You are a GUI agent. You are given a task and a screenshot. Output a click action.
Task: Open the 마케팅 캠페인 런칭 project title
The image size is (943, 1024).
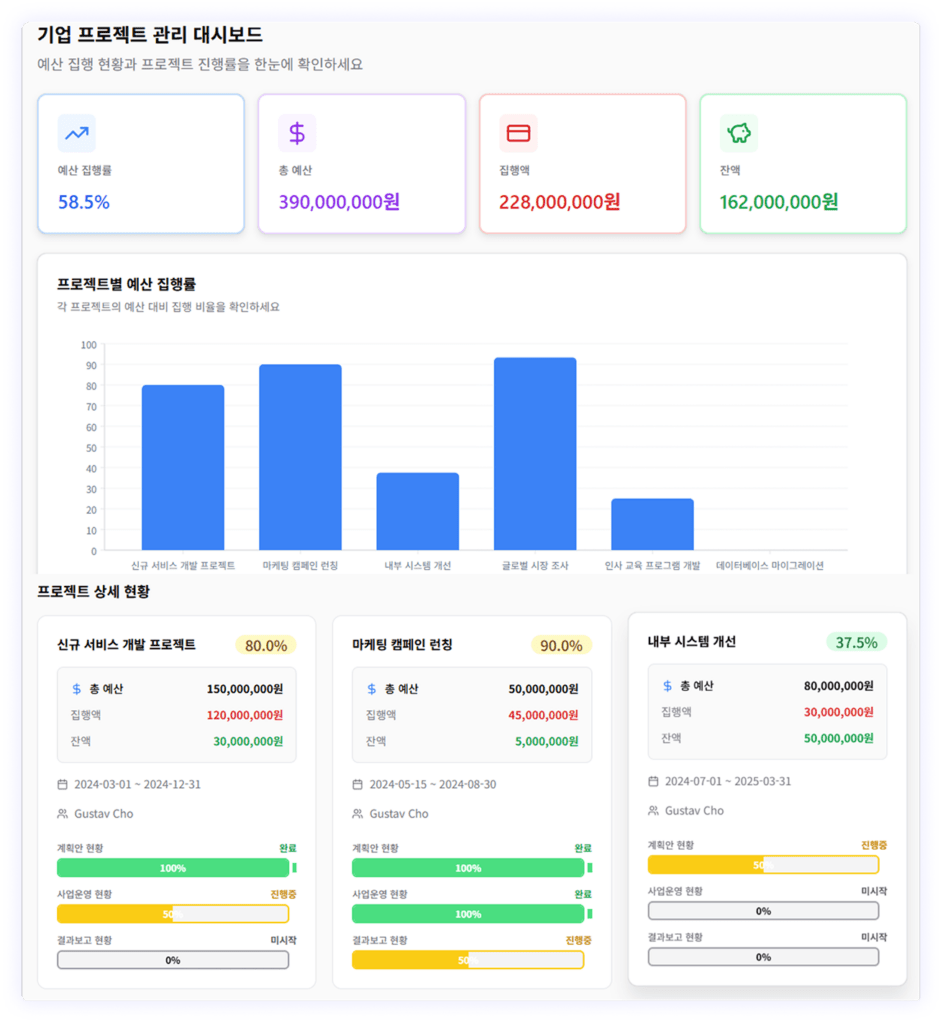pyautogui.click(x=402, y=645)
